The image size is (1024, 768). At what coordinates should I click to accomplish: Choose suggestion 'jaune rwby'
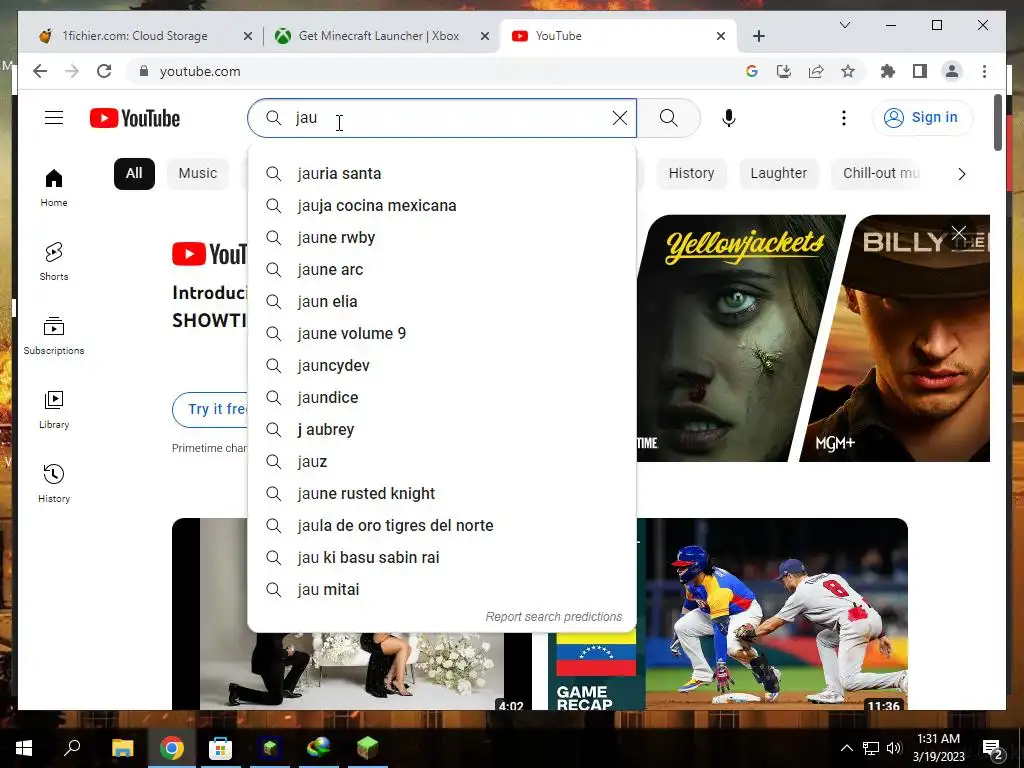click(441, 238)
